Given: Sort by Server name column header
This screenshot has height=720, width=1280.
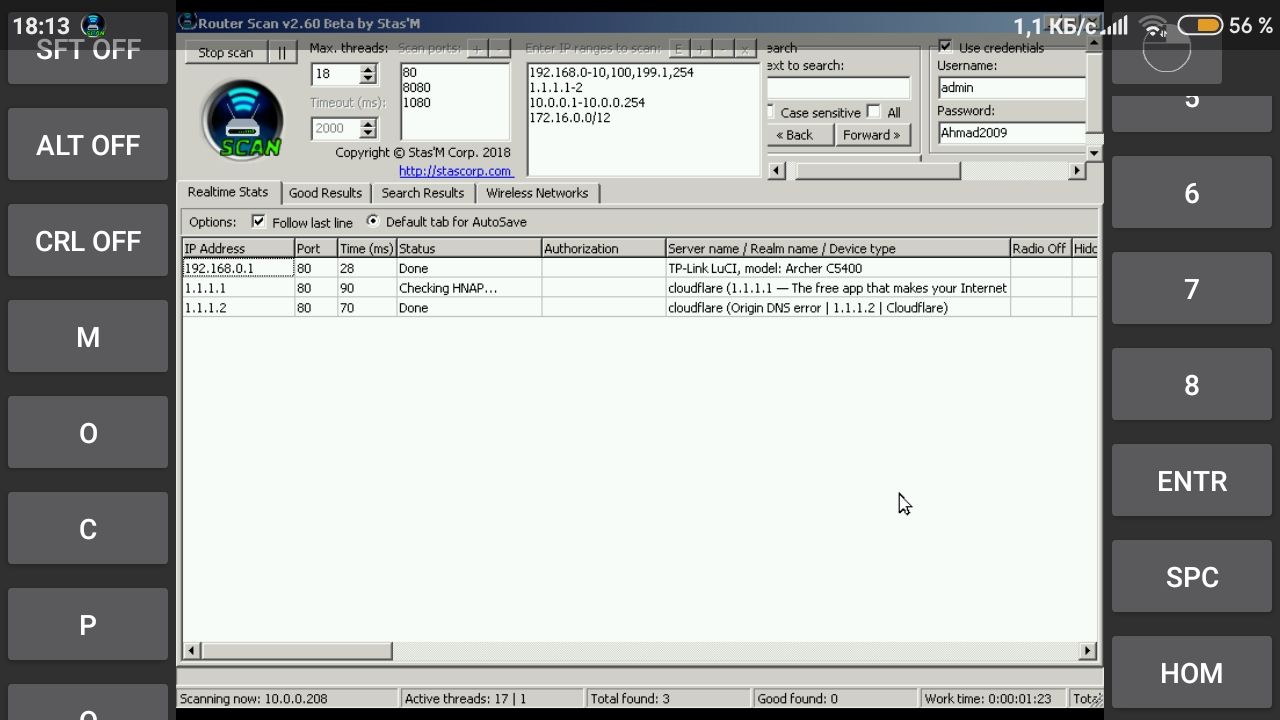Looking at the screenshot, I should (837, 248).
